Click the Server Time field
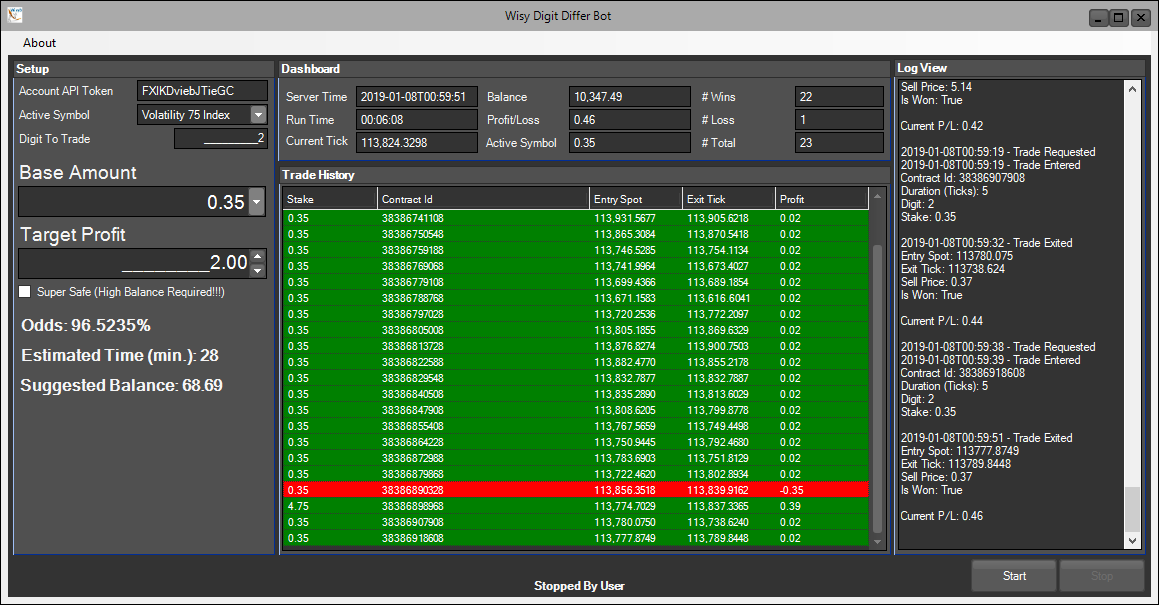The width and height of the screenshot is (1159, 605). click(x=416, y=97)
